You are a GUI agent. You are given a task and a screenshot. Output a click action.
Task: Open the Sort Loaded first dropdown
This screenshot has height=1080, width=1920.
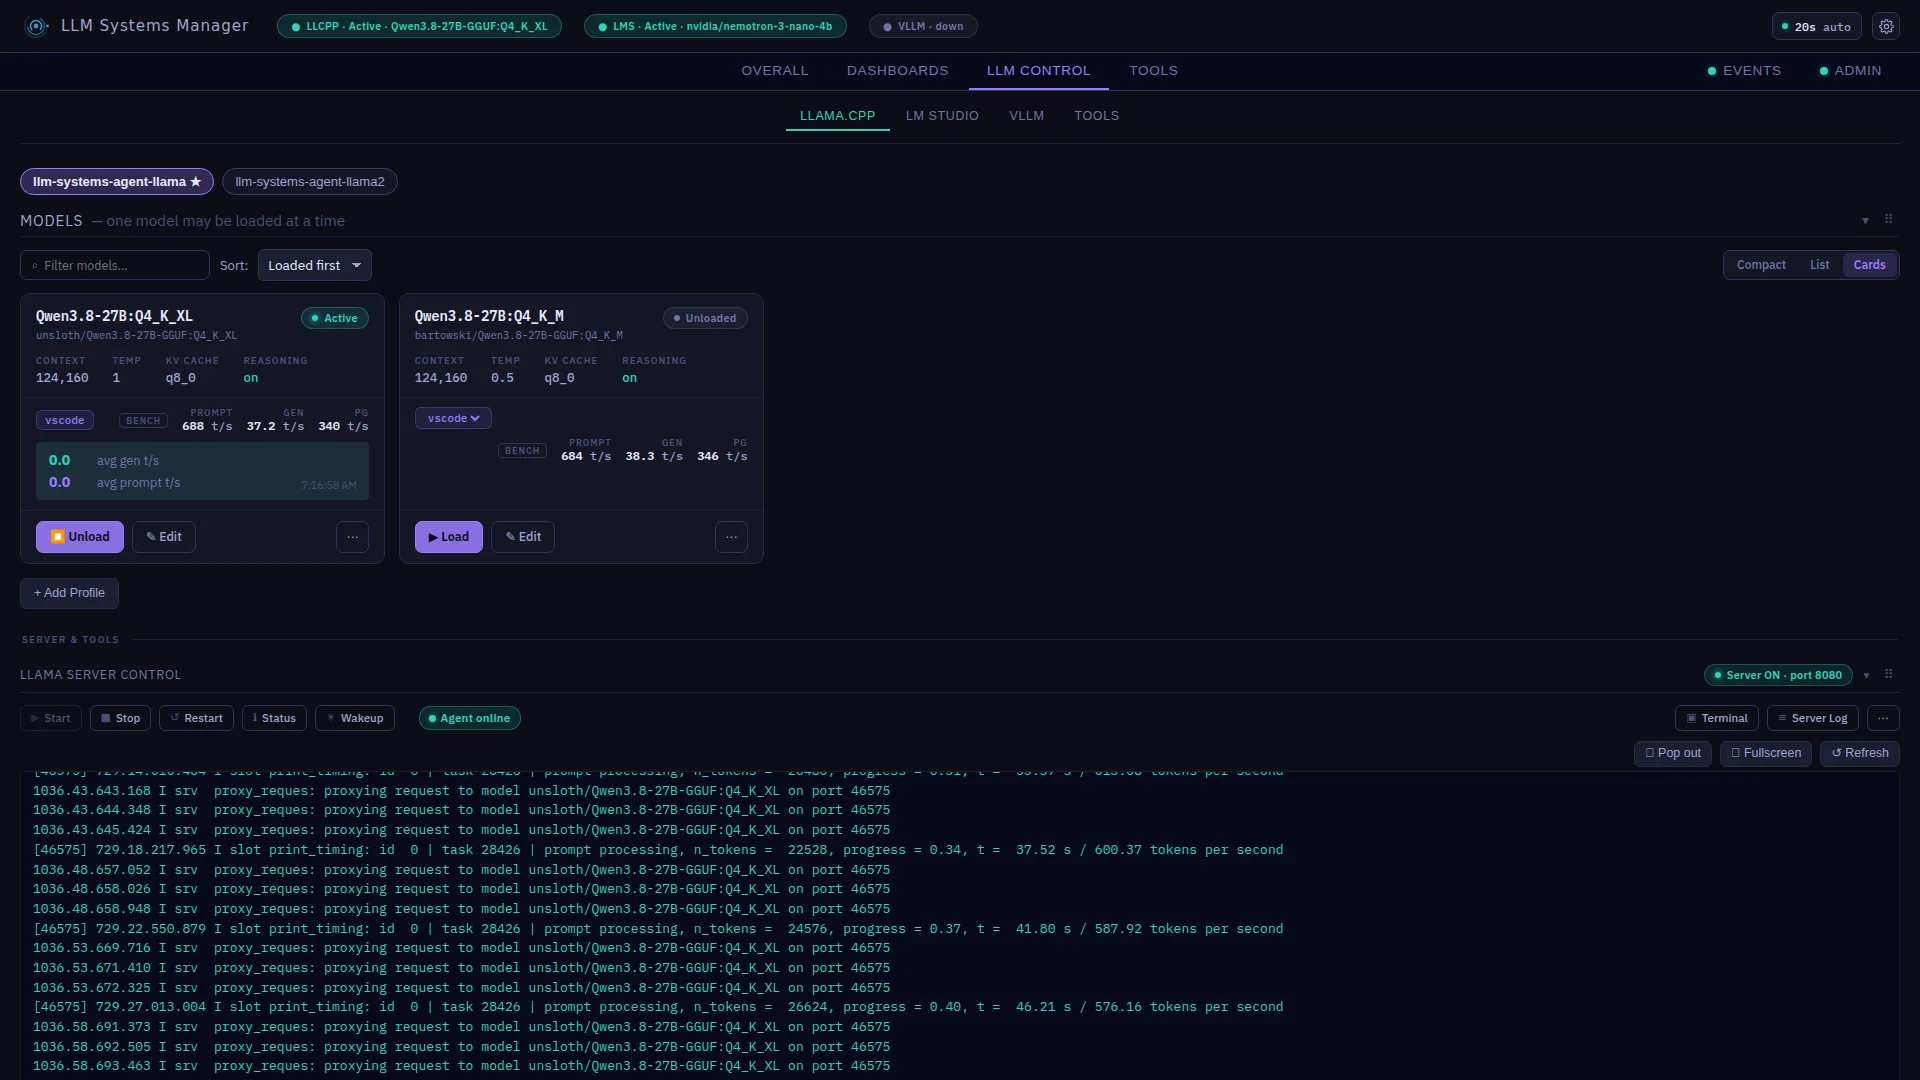click(x=315, y=265)
